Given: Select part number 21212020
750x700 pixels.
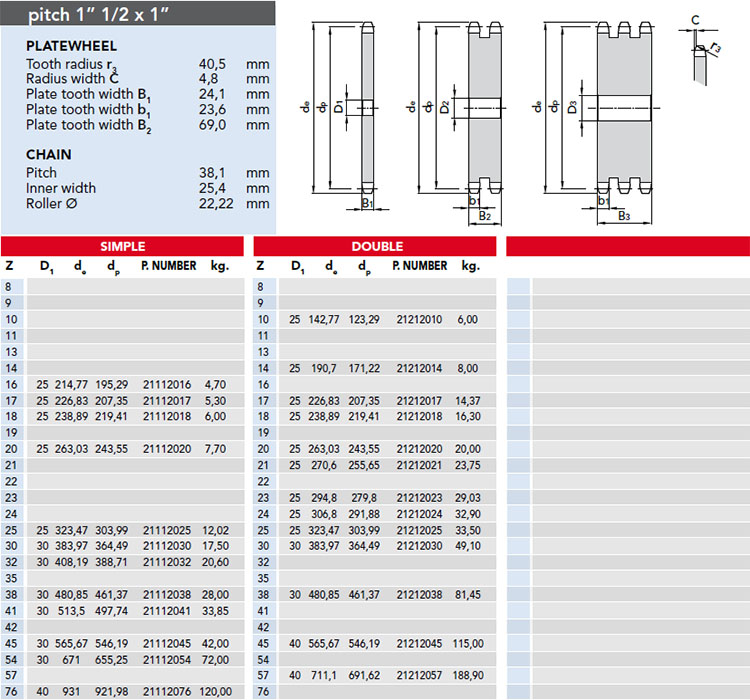Looking at the screenshot, I should [419, 449].
